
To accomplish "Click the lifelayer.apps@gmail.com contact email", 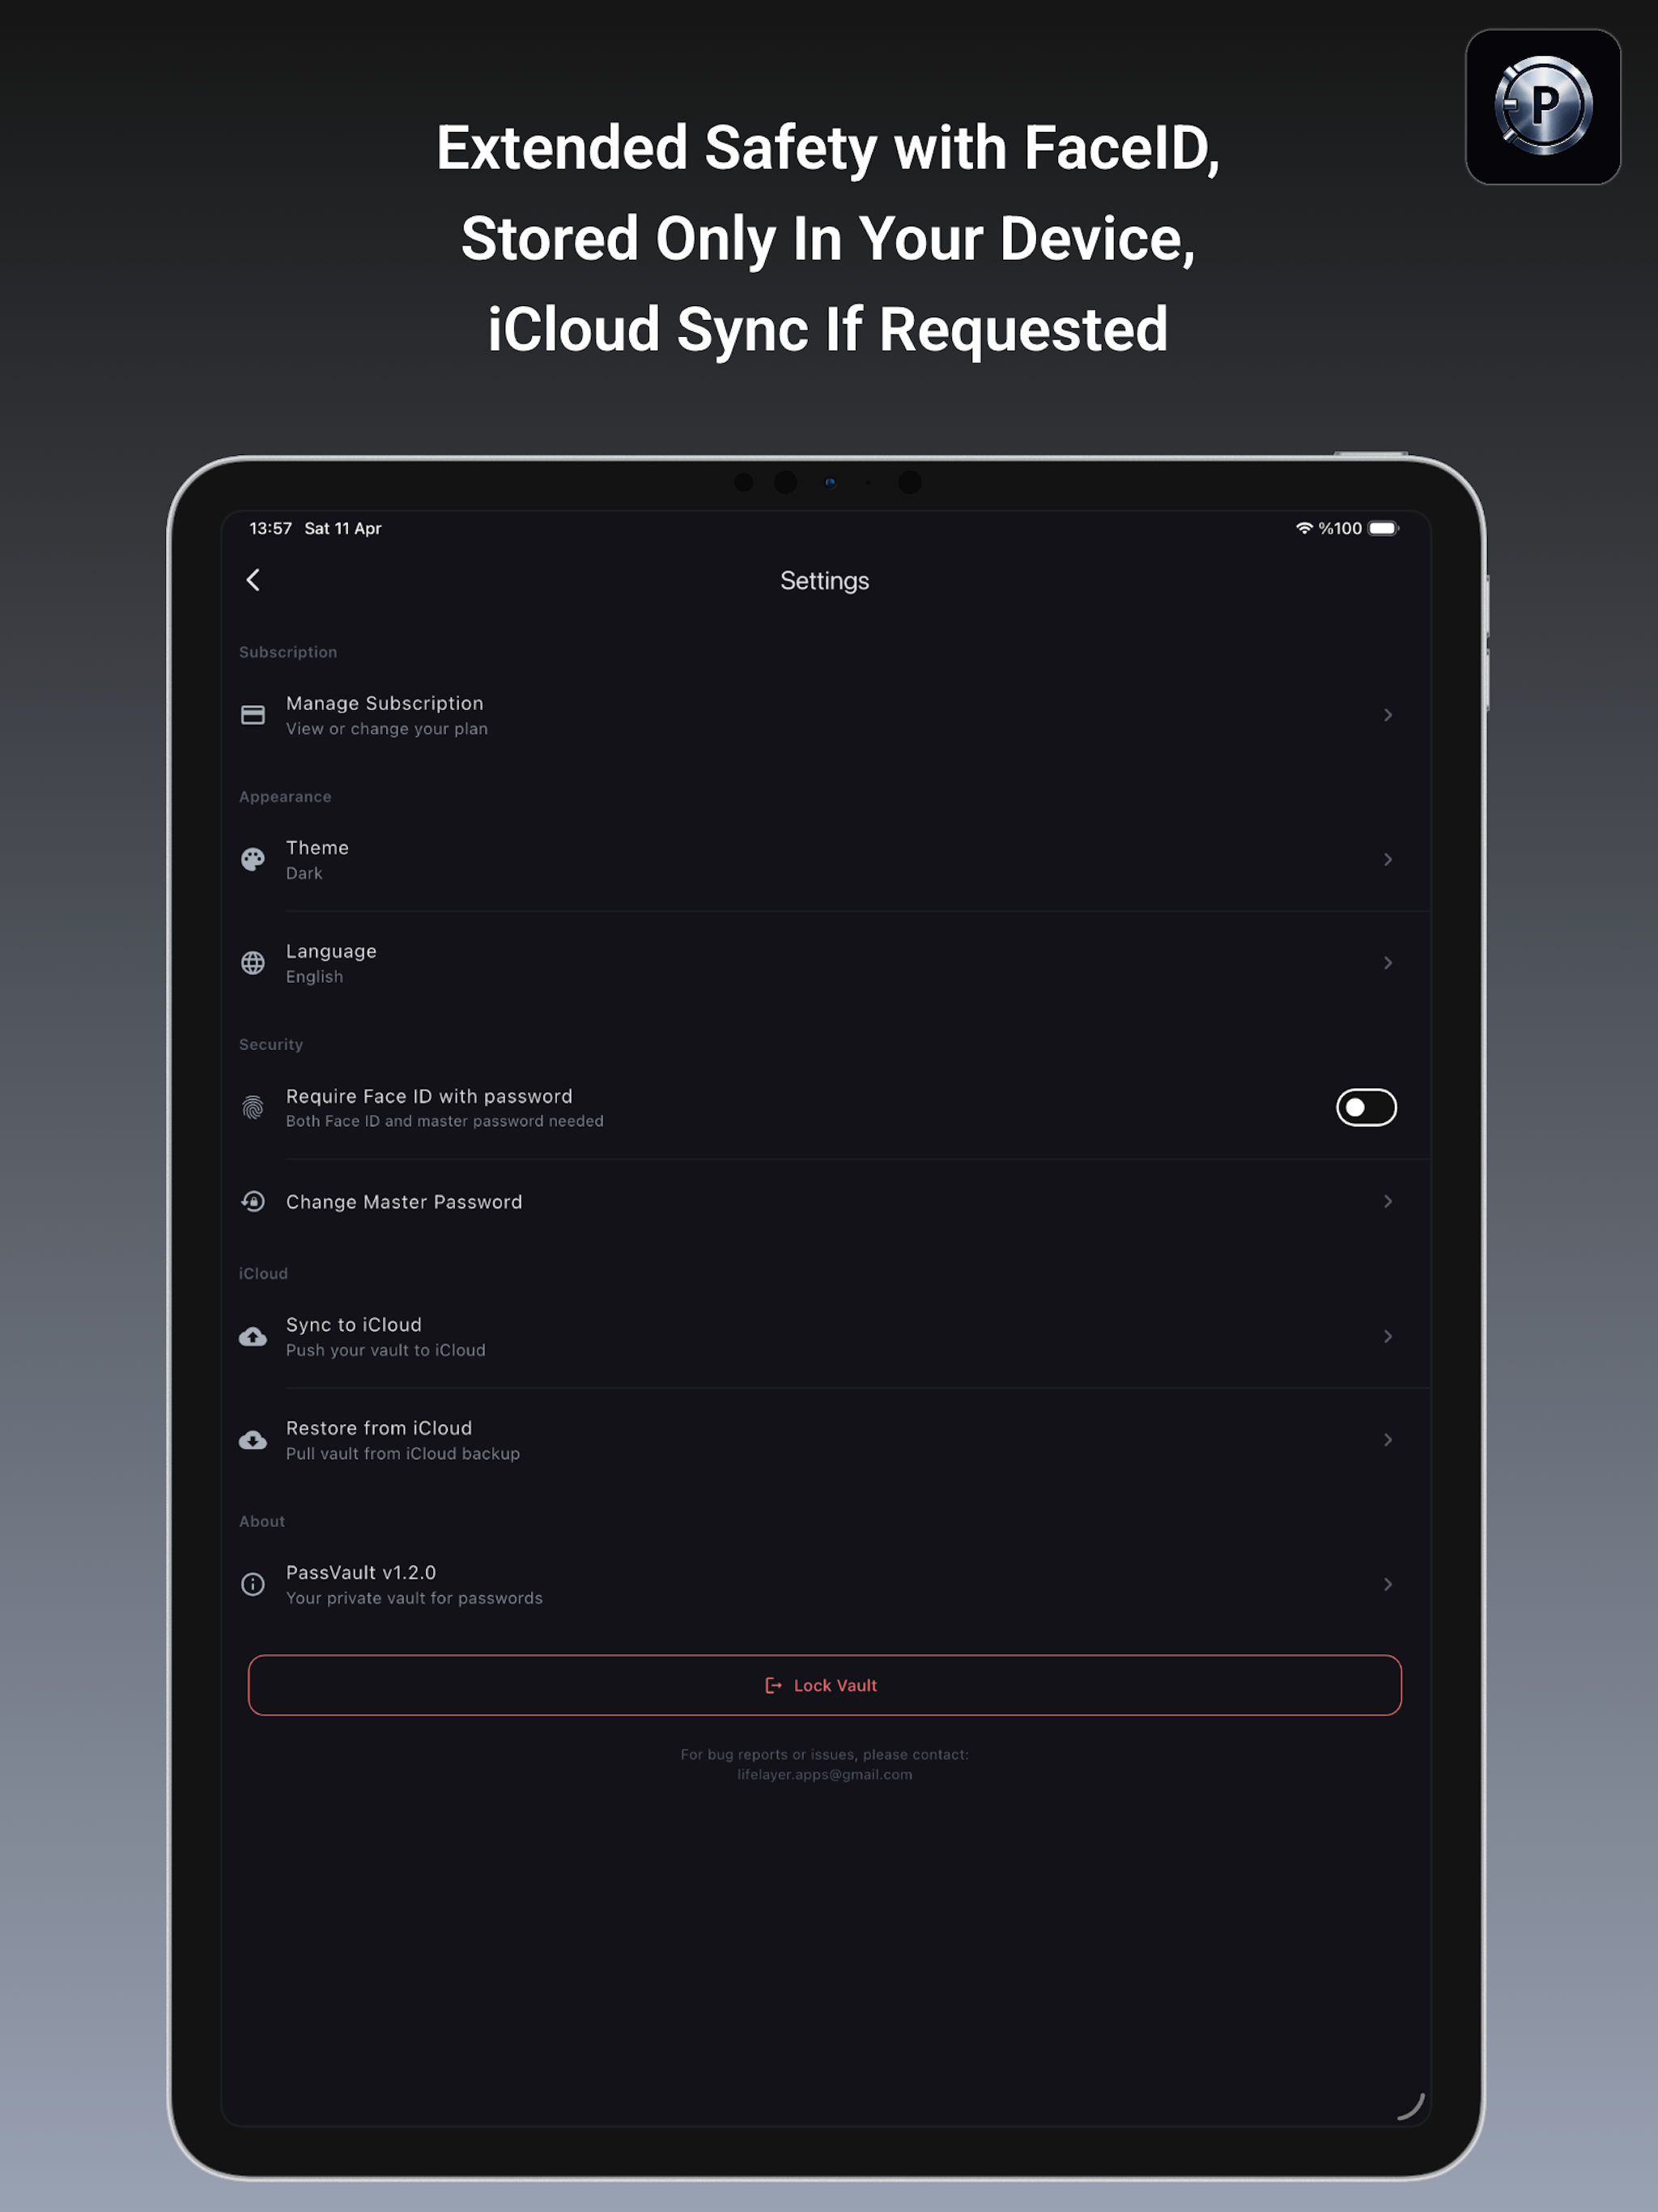I will 825,1775.
